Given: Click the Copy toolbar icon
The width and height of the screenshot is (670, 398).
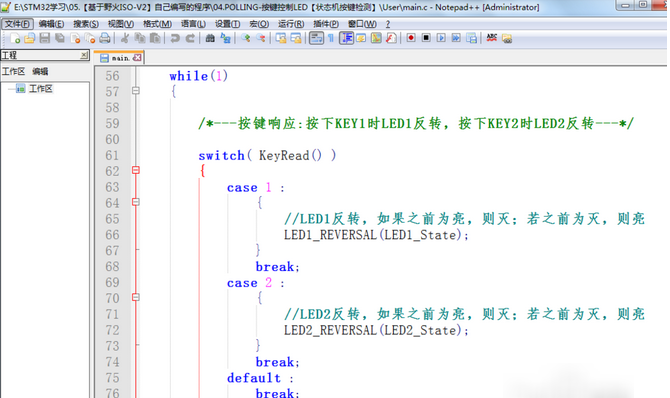Looking at the screenshot, I should click(x=140, y=38).
